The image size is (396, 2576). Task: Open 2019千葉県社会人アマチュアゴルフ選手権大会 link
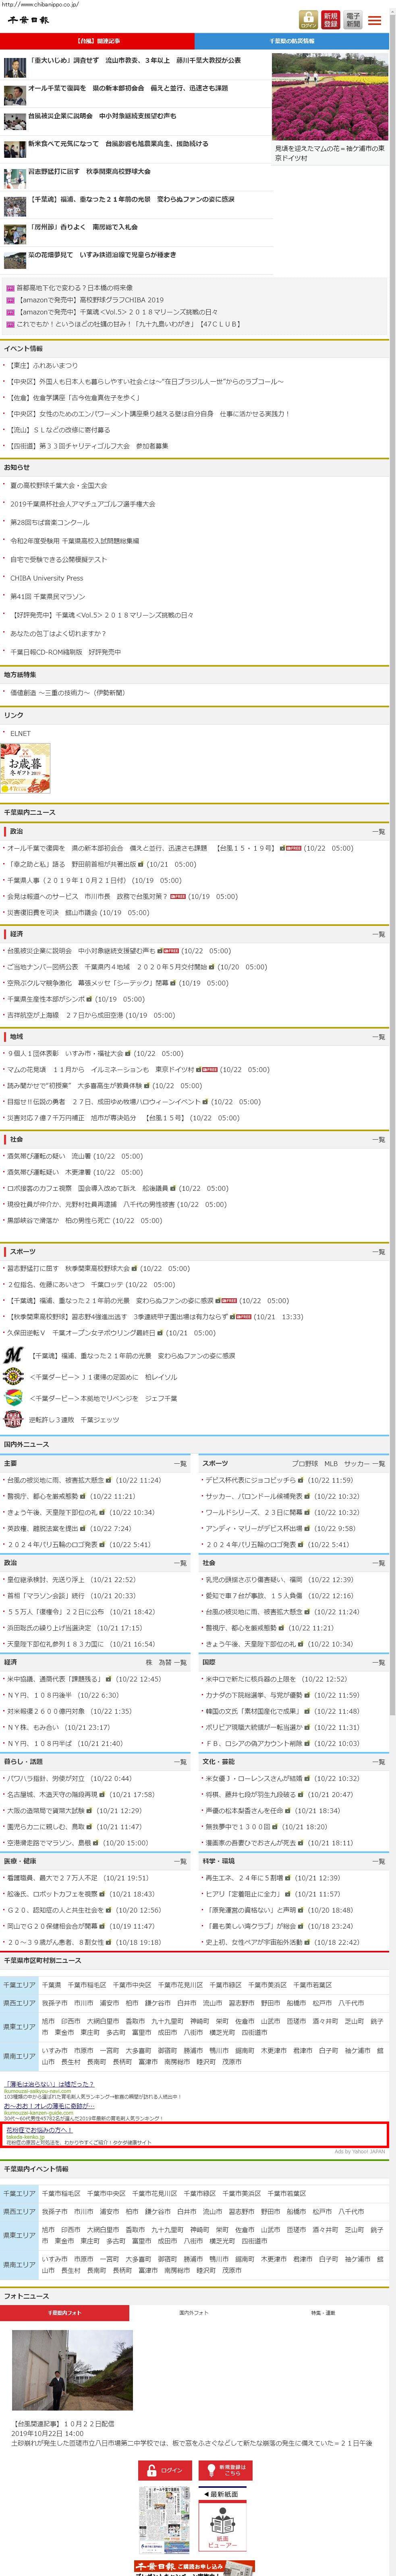pyautogui.click(x=83, y=504)
